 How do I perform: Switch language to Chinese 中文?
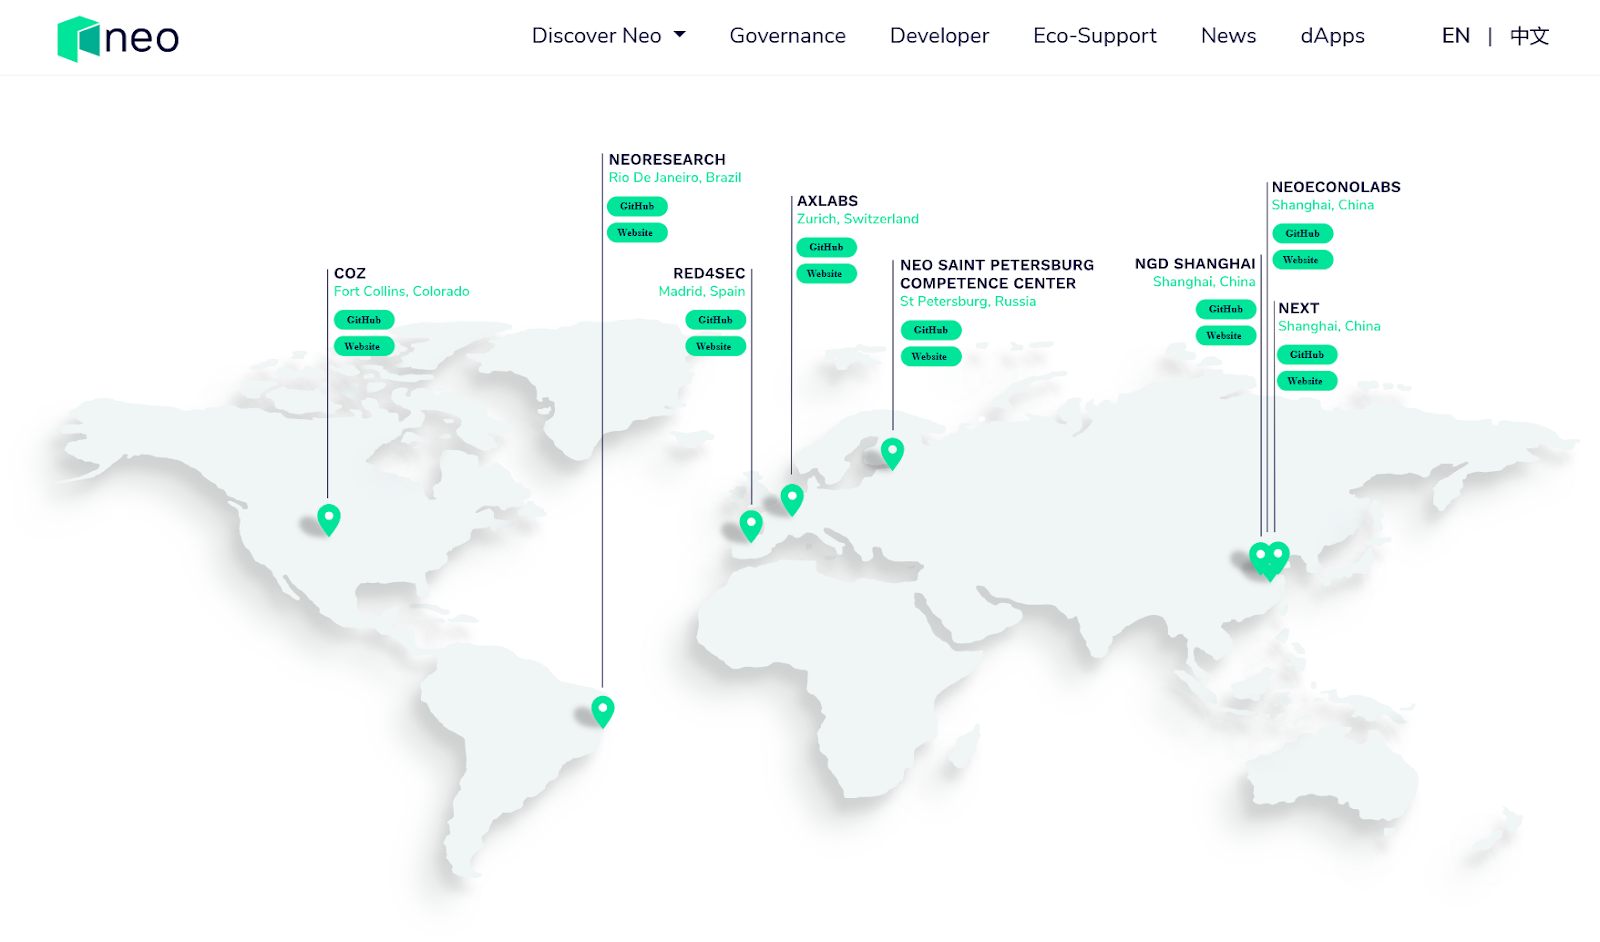click(1529, 36)
